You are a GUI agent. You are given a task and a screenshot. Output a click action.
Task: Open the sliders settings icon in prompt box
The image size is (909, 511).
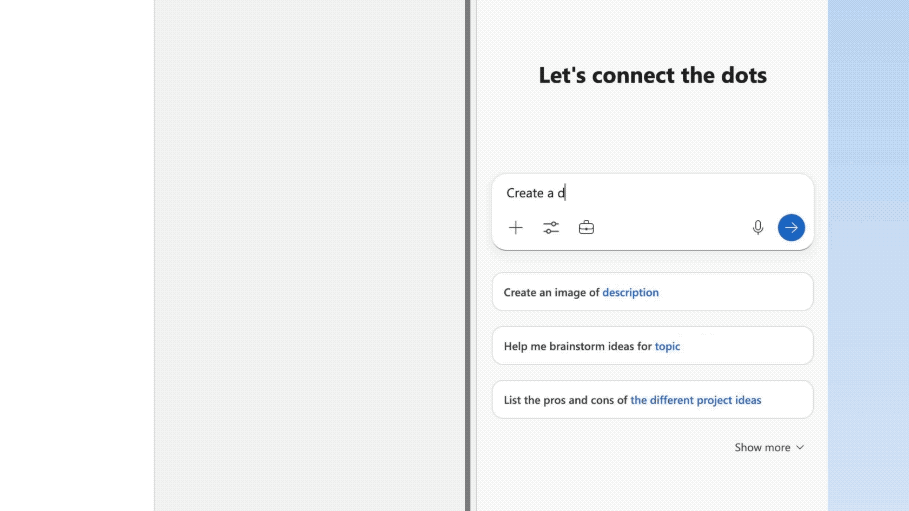tap(551, 227)
